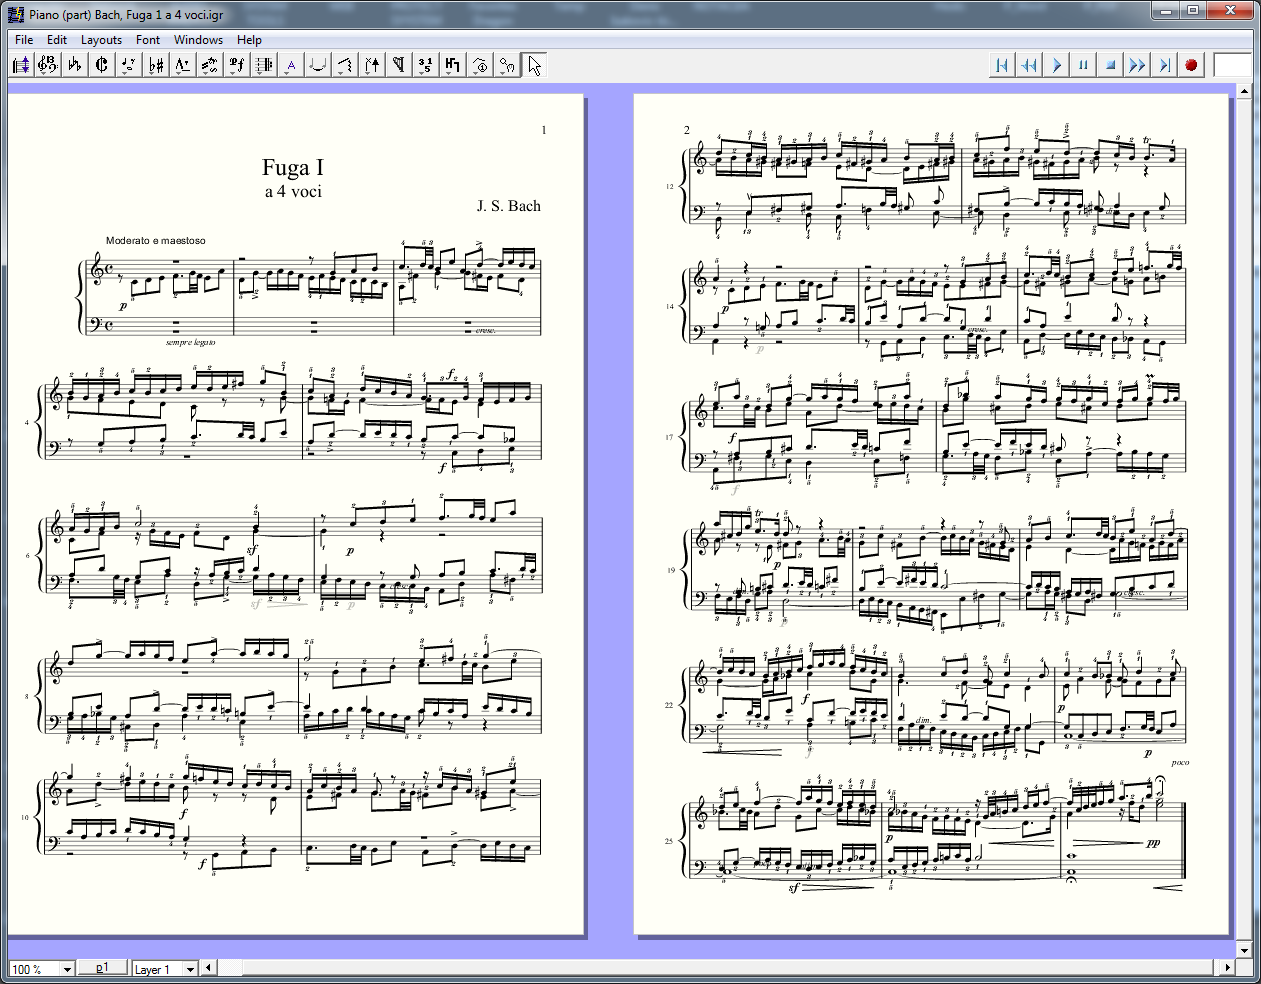Click the 'poco' marking on page 2
Screen dimensions: 1261x984
pos(1180,762)
